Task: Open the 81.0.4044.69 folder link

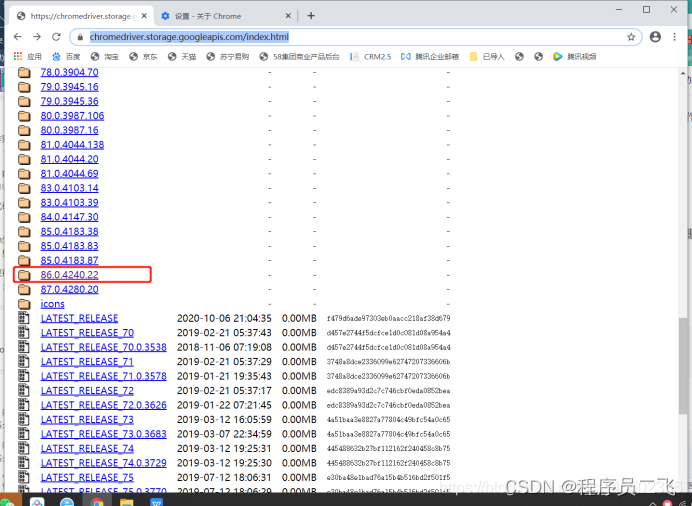Action: point(69,174)
